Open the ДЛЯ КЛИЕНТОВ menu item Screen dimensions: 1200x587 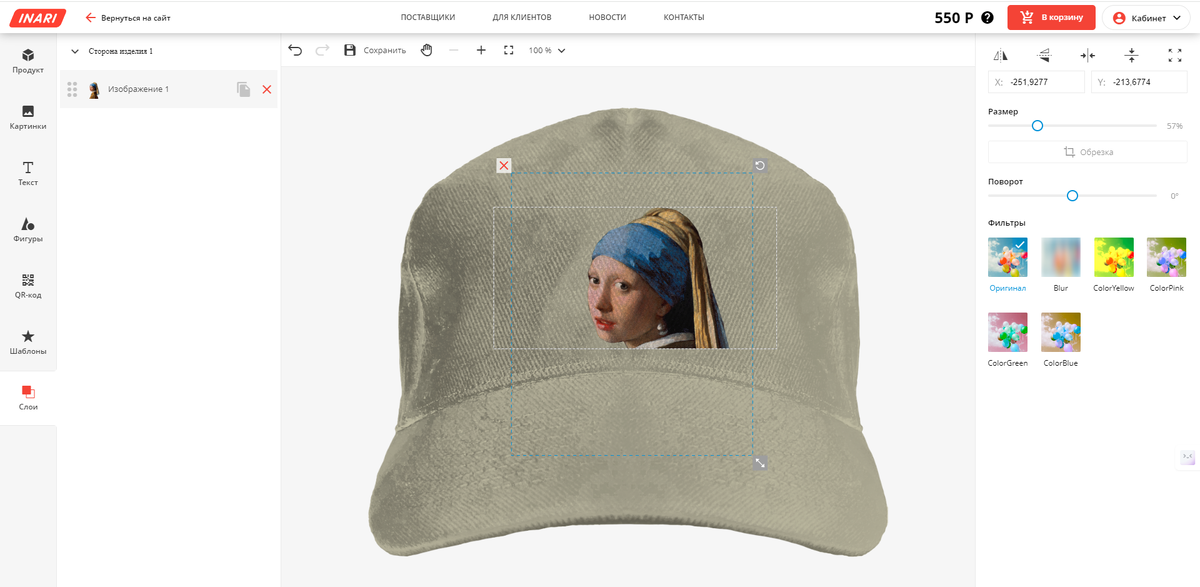point(522,17)
